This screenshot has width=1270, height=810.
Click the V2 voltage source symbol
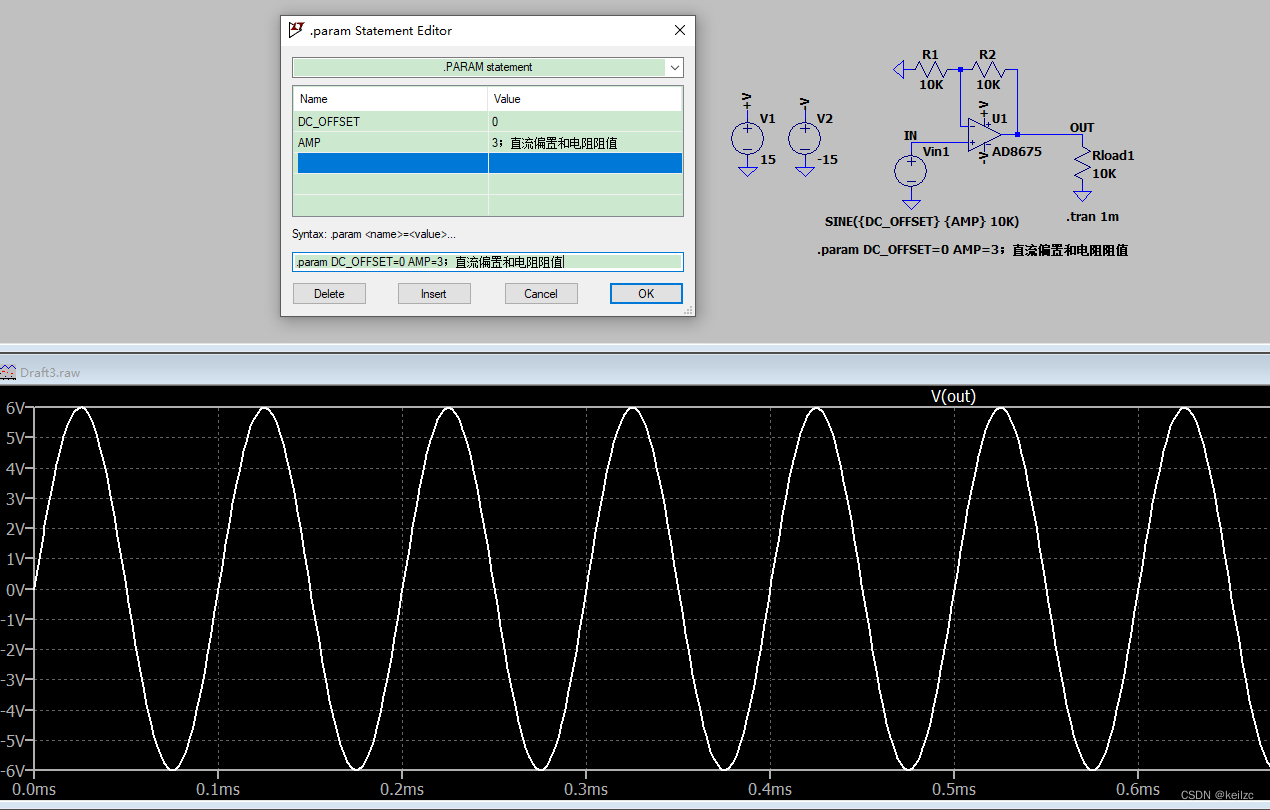[x=804, y=137]
